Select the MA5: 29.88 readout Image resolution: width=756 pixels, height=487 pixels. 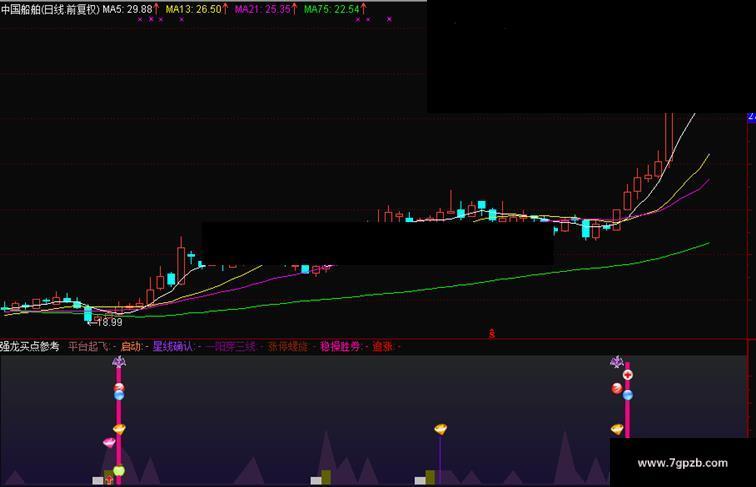click(127, 9)
